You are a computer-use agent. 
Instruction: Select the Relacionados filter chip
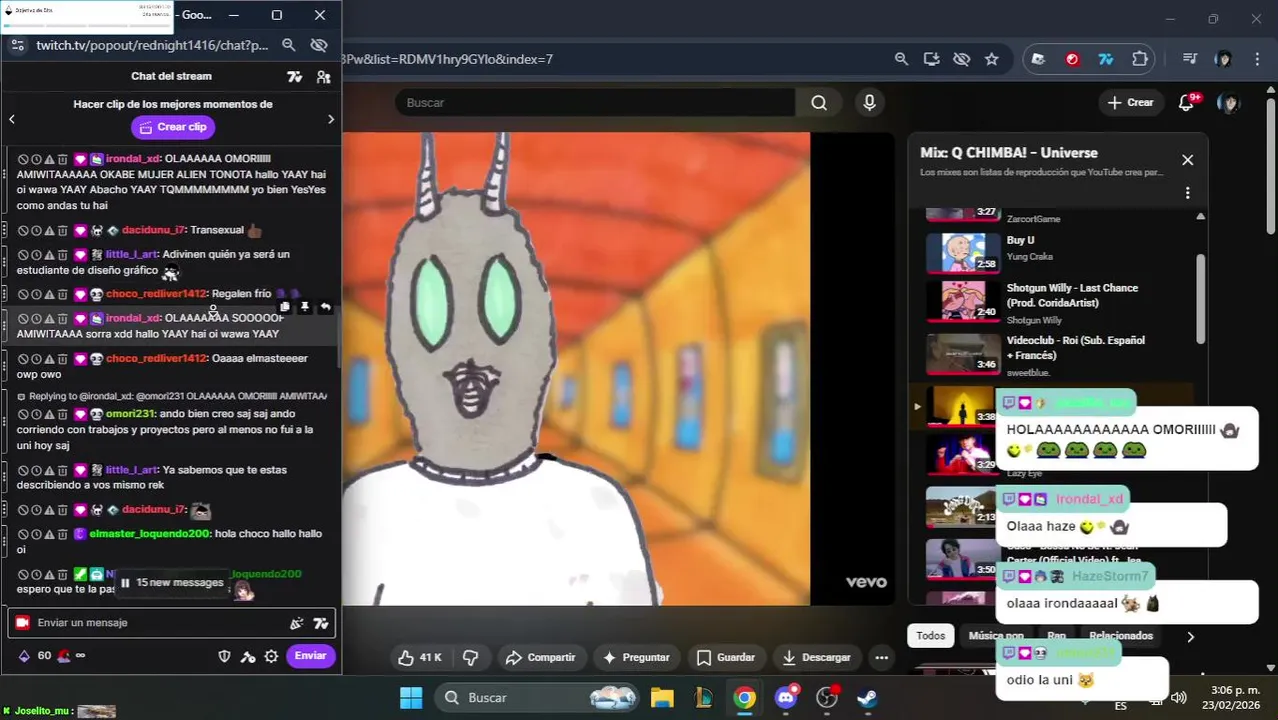tap(1121, 636)
